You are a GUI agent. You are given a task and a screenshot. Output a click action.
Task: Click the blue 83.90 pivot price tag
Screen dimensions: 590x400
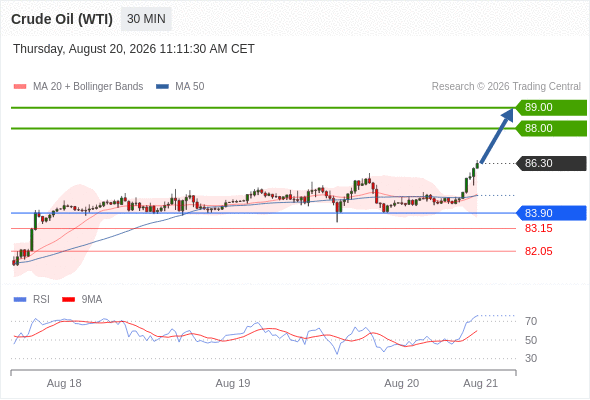point(551,213)
